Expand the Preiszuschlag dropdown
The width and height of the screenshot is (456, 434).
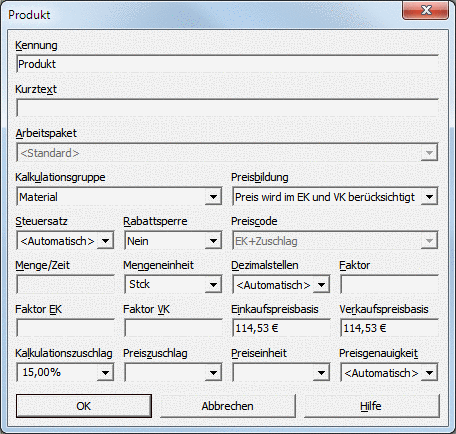point(173,372)
